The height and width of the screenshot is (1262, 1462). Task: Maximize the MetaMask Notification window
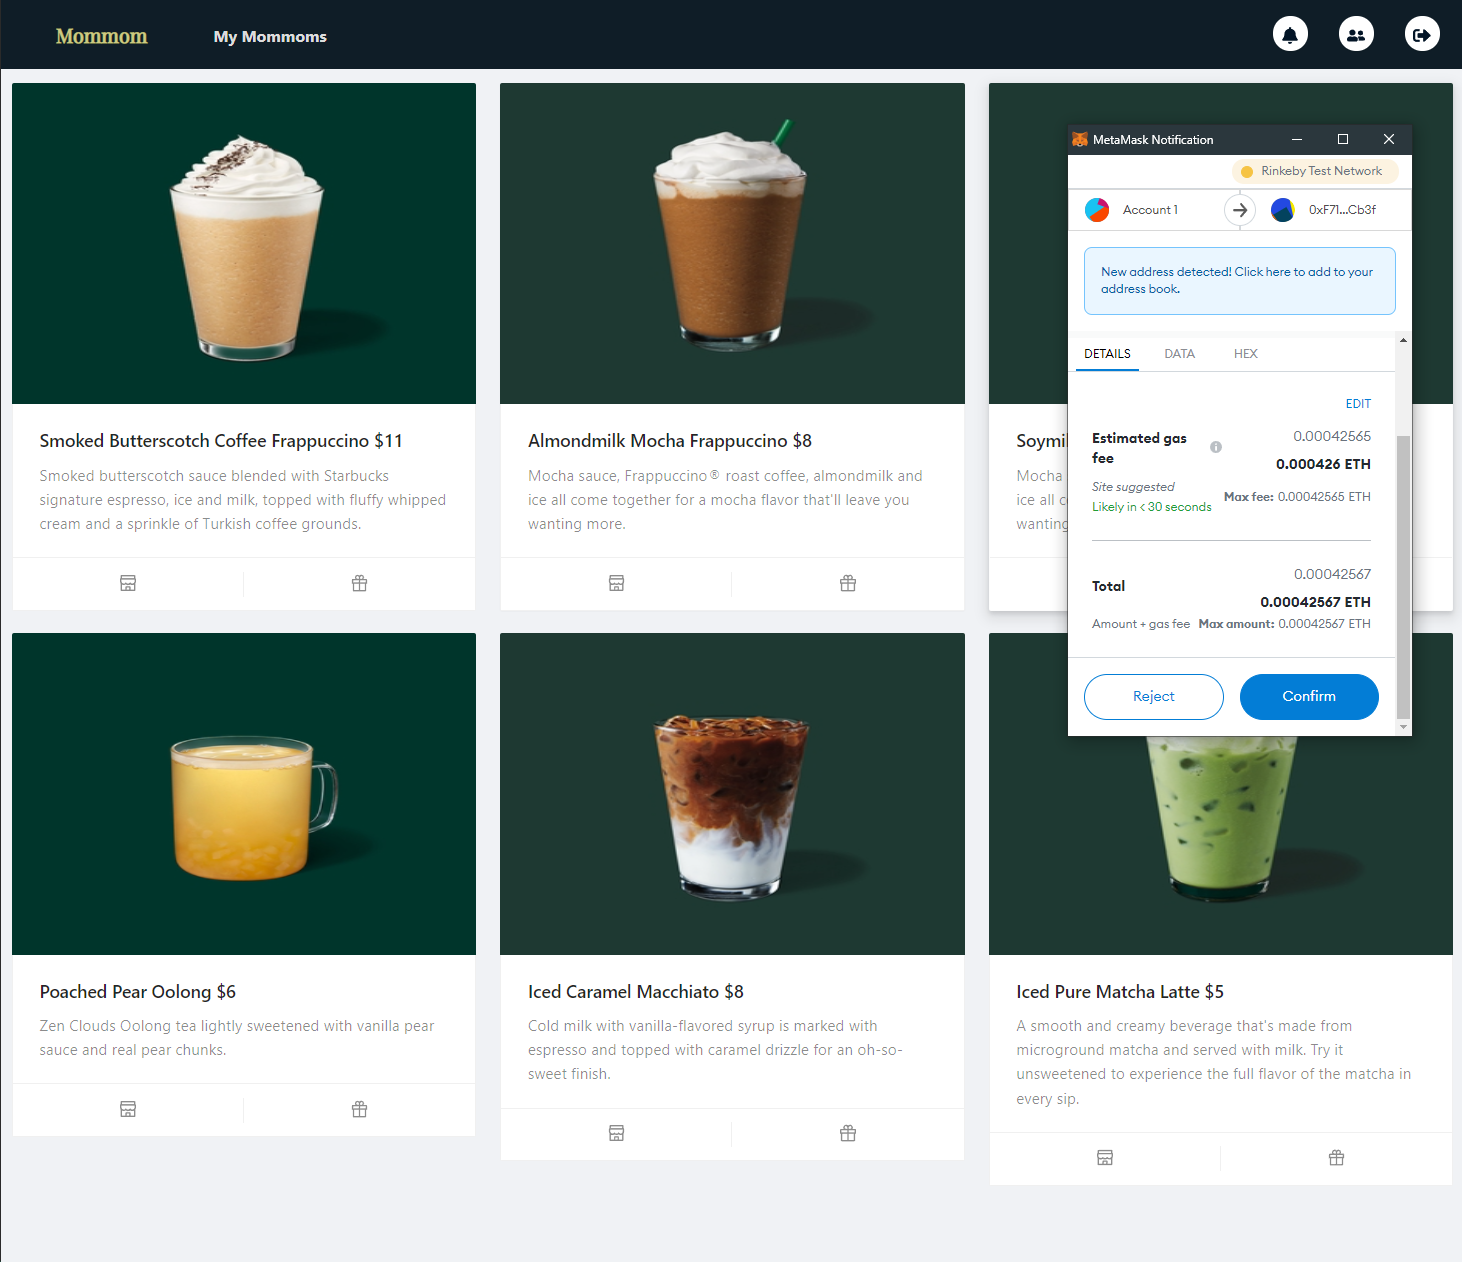click(1343, 139)
